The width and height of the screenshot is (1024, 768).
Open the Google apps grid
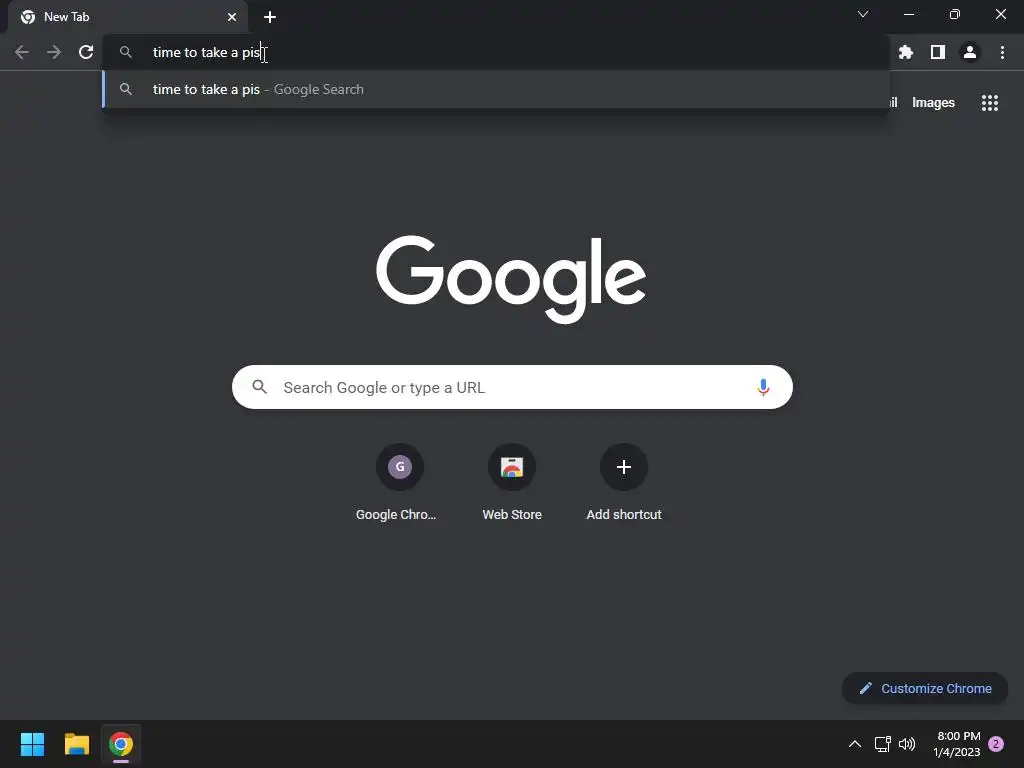click(990, 103)
